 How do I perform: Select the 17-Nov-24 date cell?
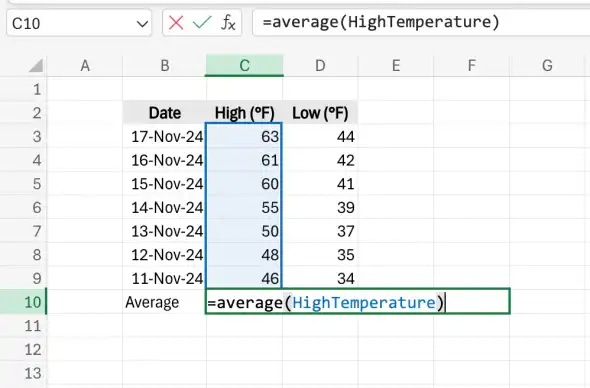tap(164, 136)
